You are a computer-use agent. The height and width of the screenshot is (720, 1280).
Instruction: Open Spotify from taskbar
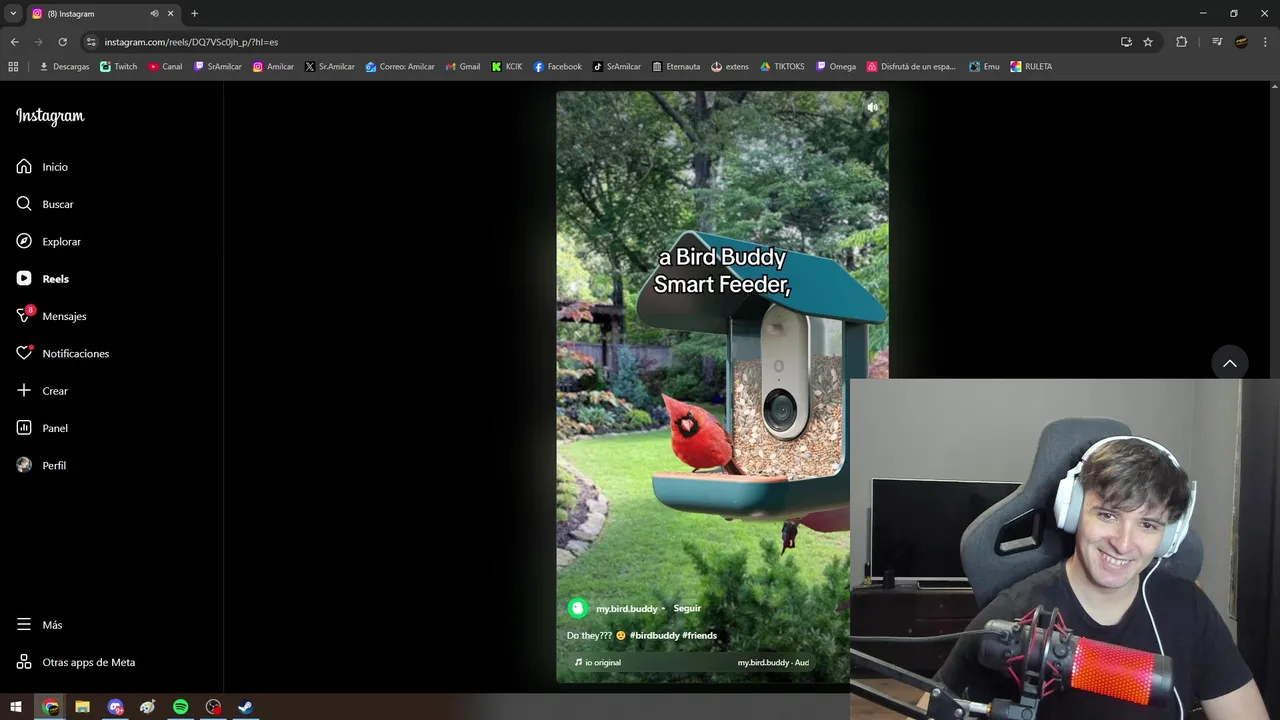click(x=181, y=707)
